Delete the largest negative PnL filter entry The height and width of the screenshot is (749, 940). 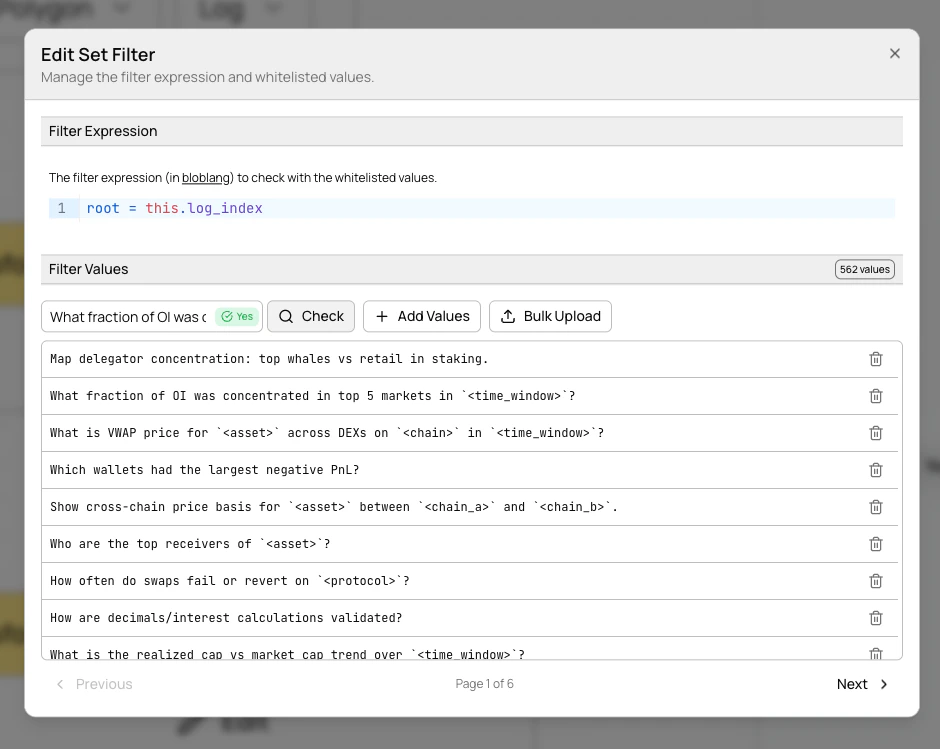[876, 470]
